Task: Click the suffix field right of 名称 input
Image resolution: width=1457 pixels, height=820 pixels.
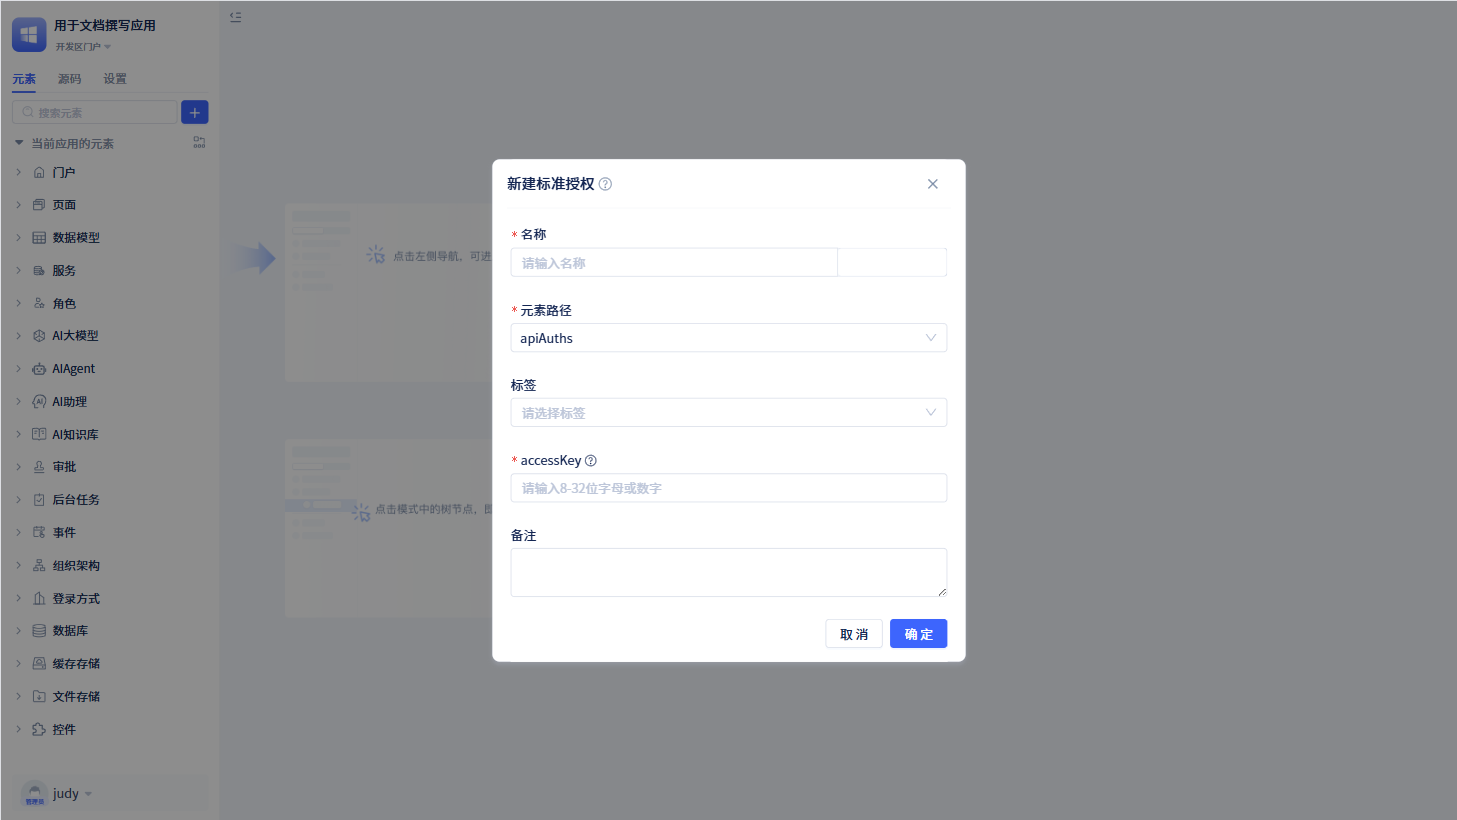Action: pos(892,263)
